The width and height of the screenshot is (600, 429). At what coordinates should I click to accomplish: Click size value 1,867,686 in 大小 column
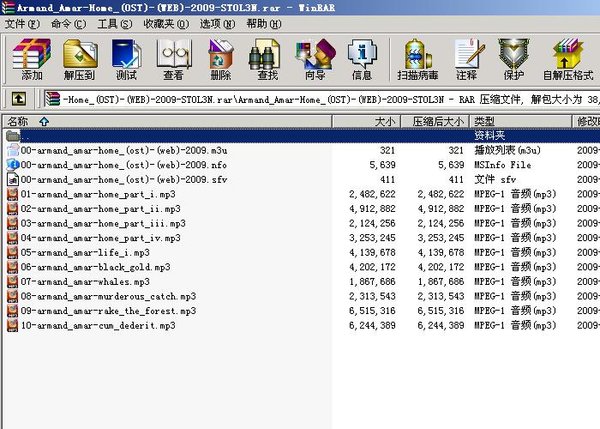tap(372, 281)
